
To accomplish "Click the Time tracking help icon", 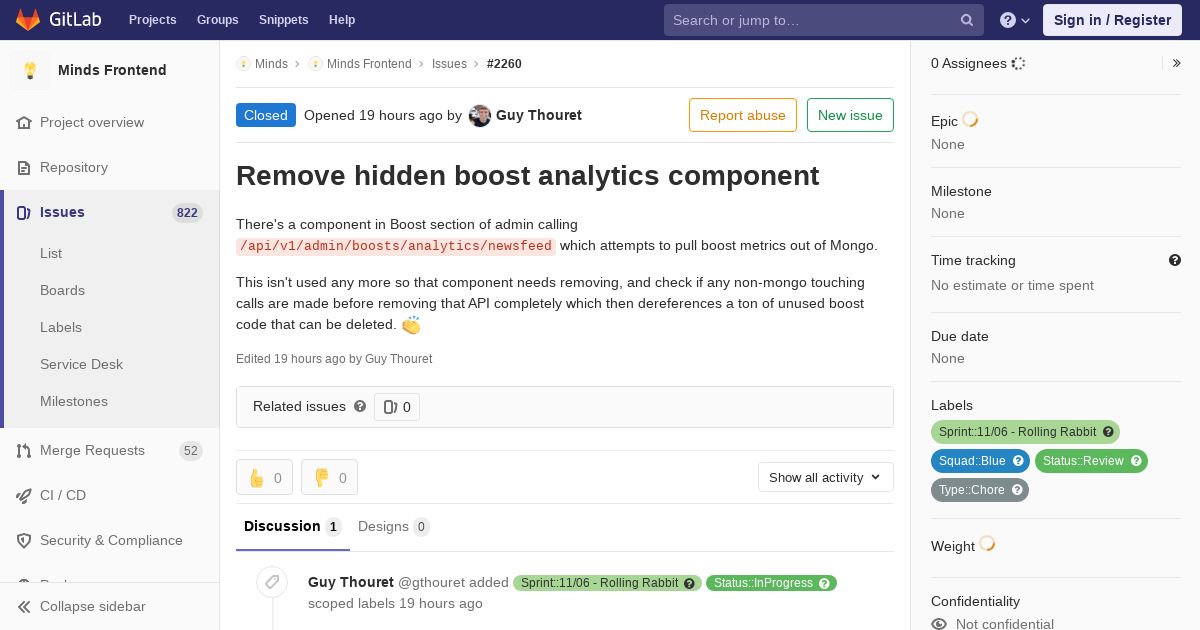I will [1175, 260].
